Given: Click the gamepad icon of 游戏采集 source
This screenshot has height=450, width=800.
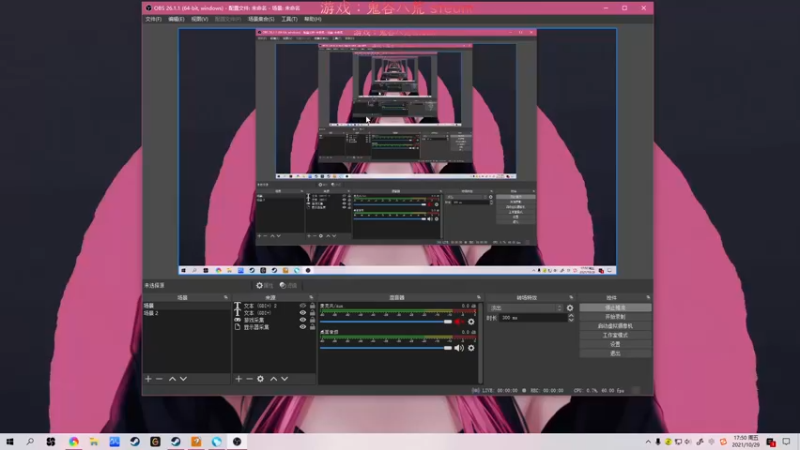Looking at the screenshot, I should [x=237, y=320].
